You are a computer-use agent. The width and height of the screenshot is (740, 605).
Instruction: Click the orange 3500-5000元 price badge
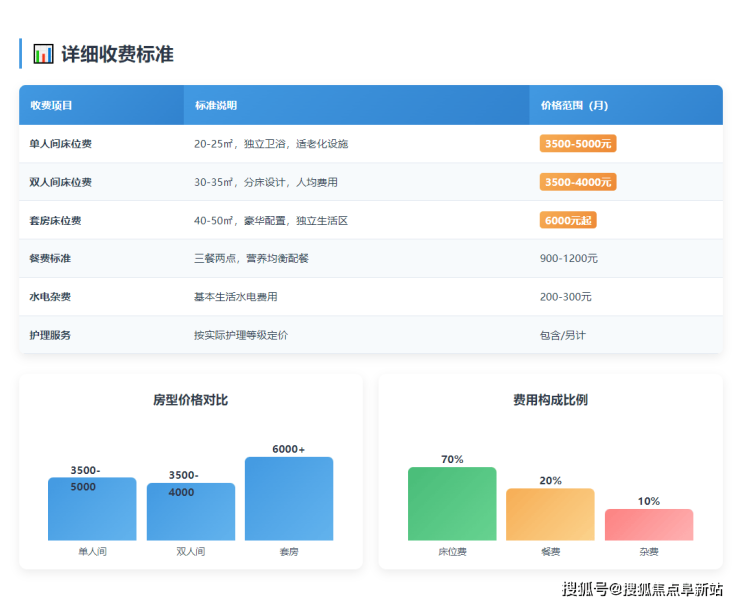coord(578,144)
